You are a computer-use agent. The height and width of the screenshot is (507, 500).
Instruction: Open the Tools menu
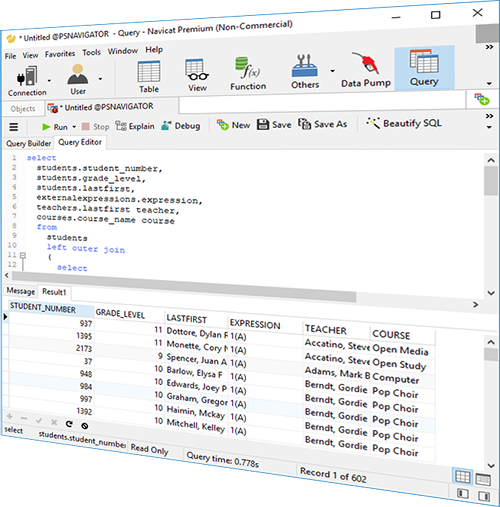click(91, 52)
